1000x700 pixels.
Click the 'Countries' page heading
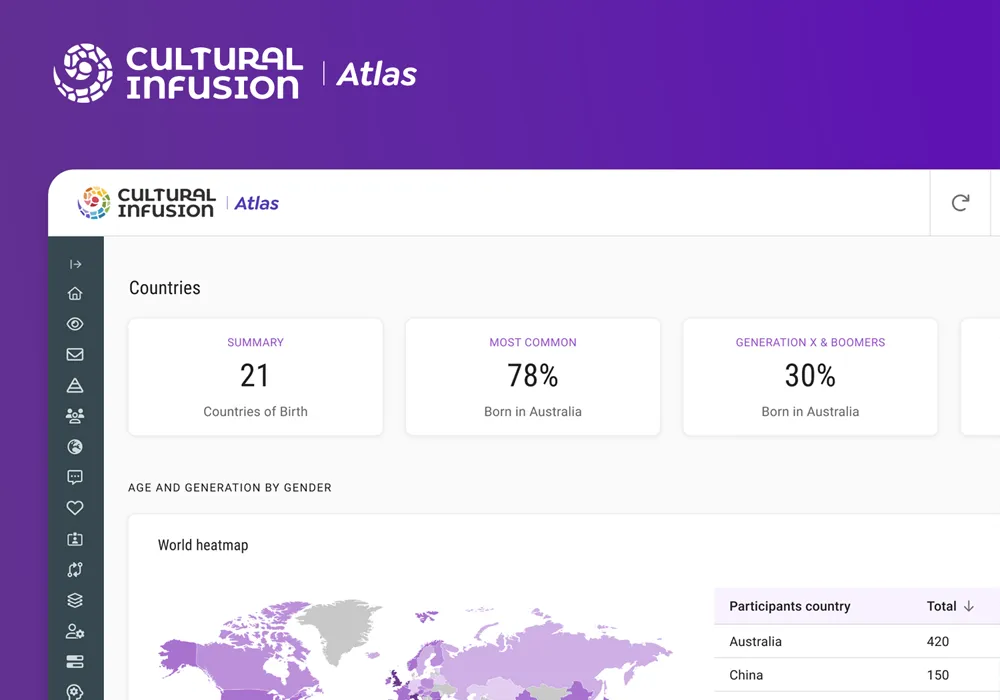165,288
